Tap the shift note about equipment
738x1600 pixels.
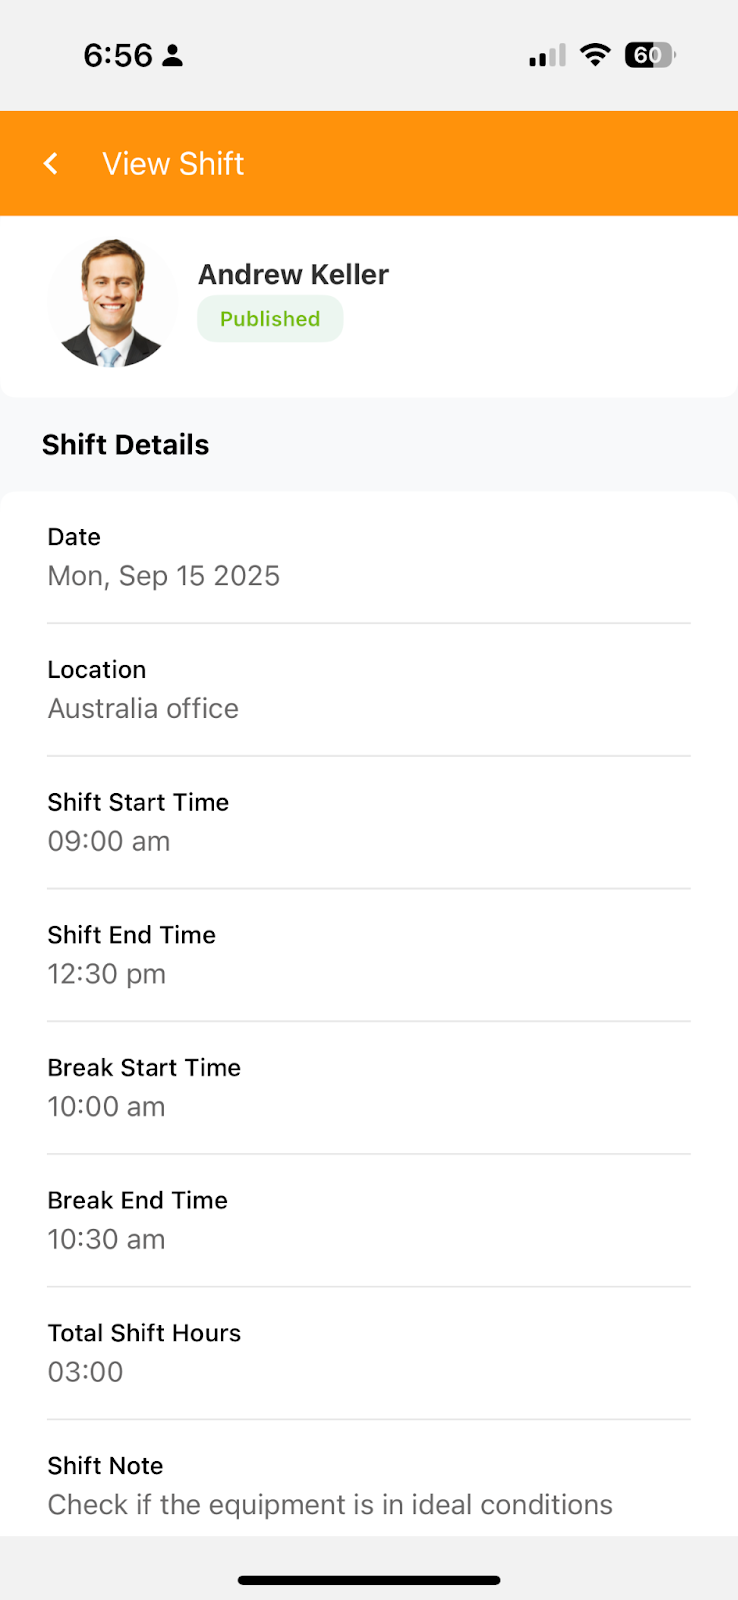330,1505
